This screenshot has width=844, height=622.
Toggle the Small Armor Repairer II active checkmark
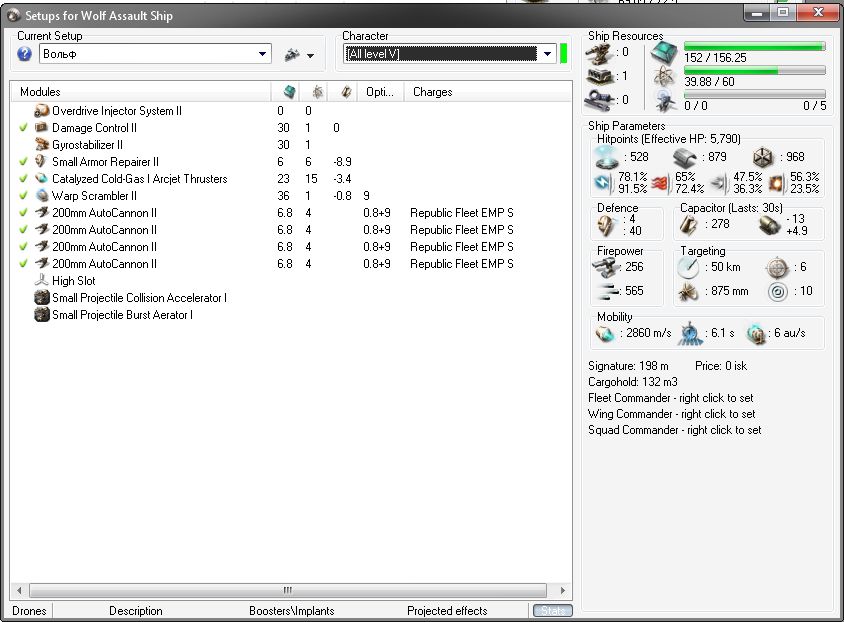point(23,161)
